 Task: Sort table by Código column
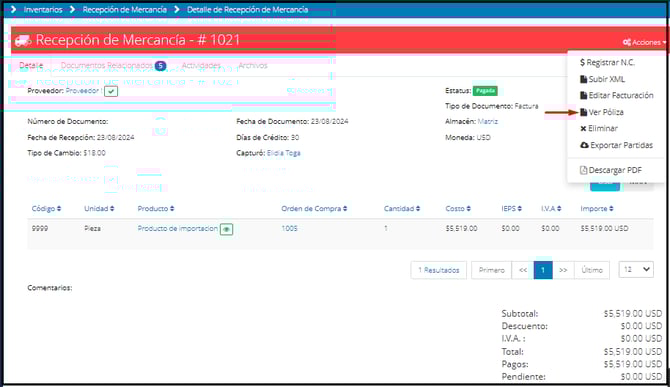coord(46,208)
